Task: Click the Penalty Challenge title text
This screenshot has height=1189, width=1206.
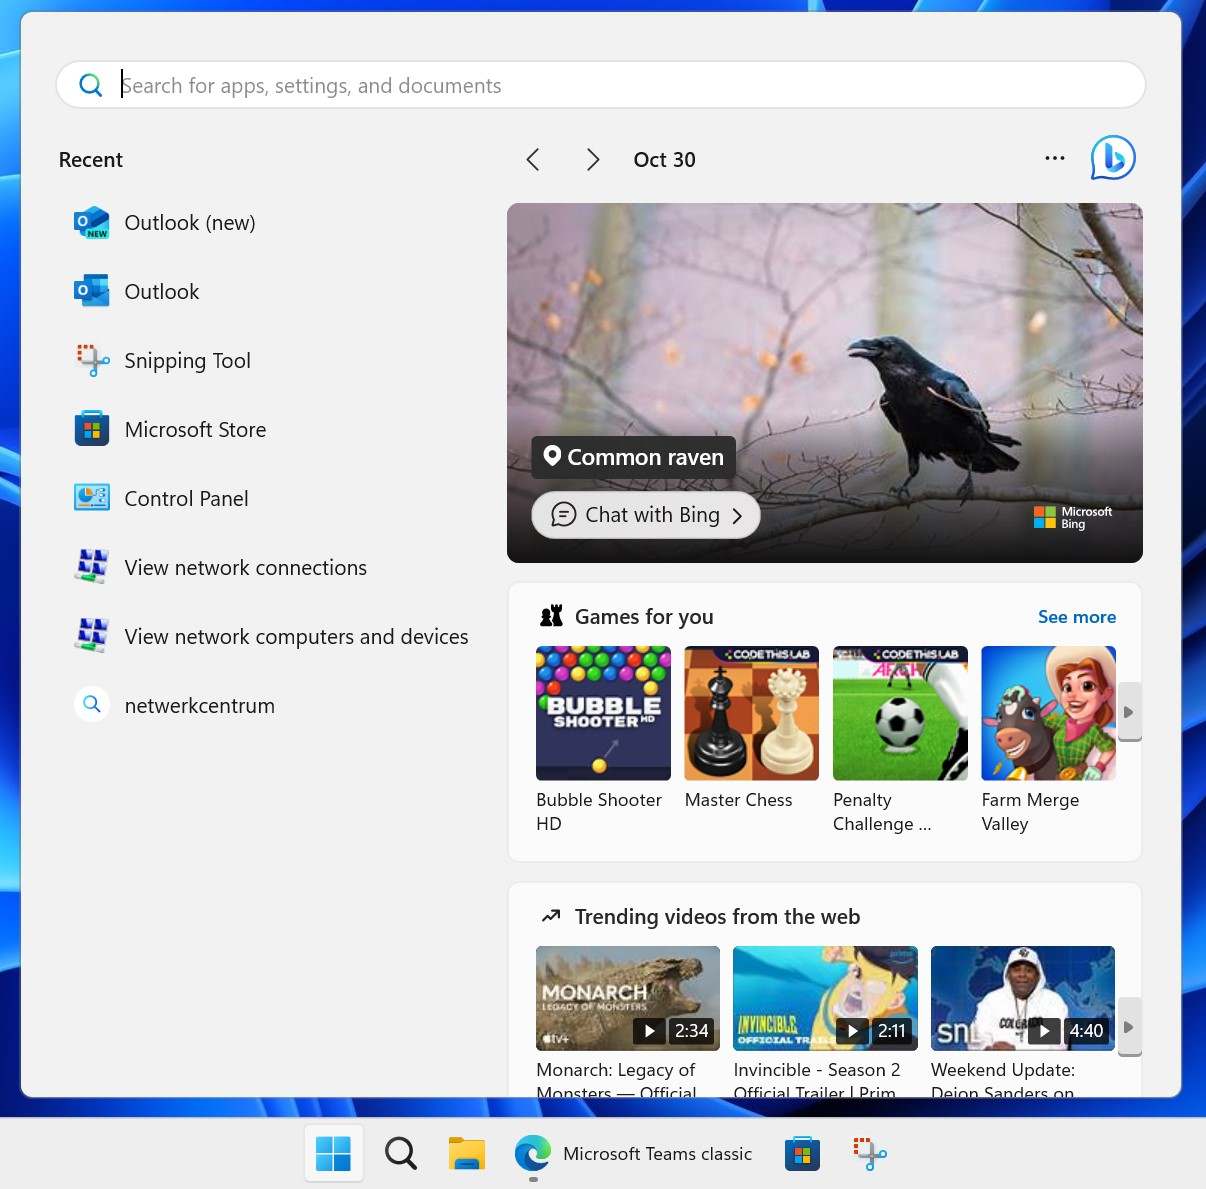Action: coord(882,812)
